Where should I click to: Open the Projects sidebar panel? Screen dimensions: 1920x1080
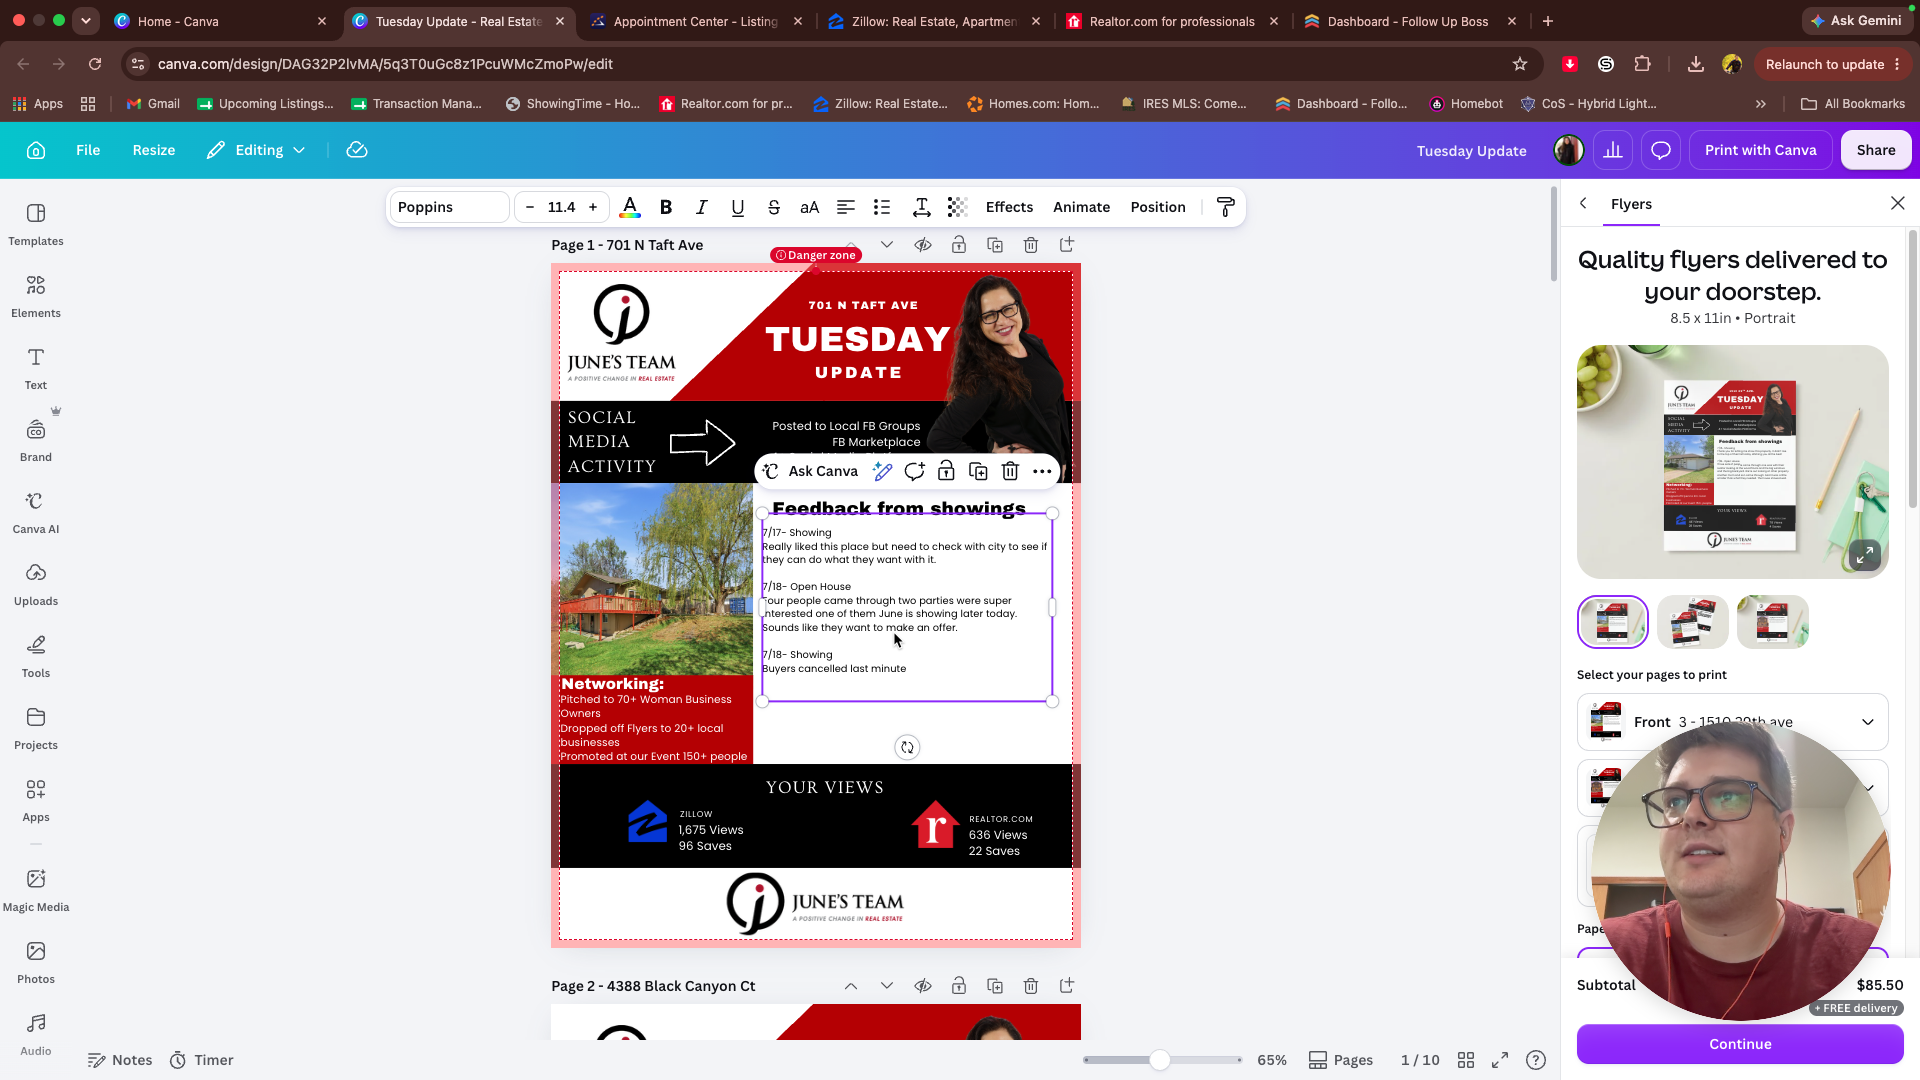tap(36, 728)
